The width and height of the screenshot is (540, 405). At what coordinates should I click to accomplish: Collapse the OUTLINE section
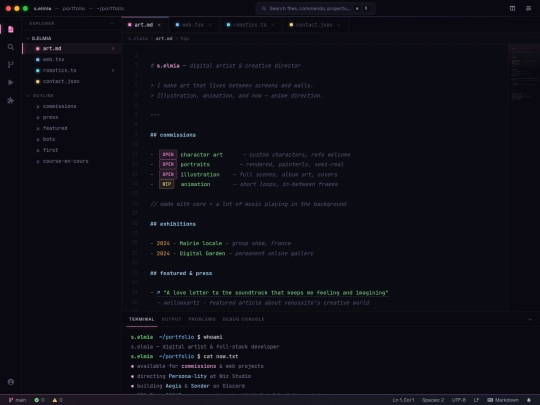pyautogui.click(x=40, y=95)
